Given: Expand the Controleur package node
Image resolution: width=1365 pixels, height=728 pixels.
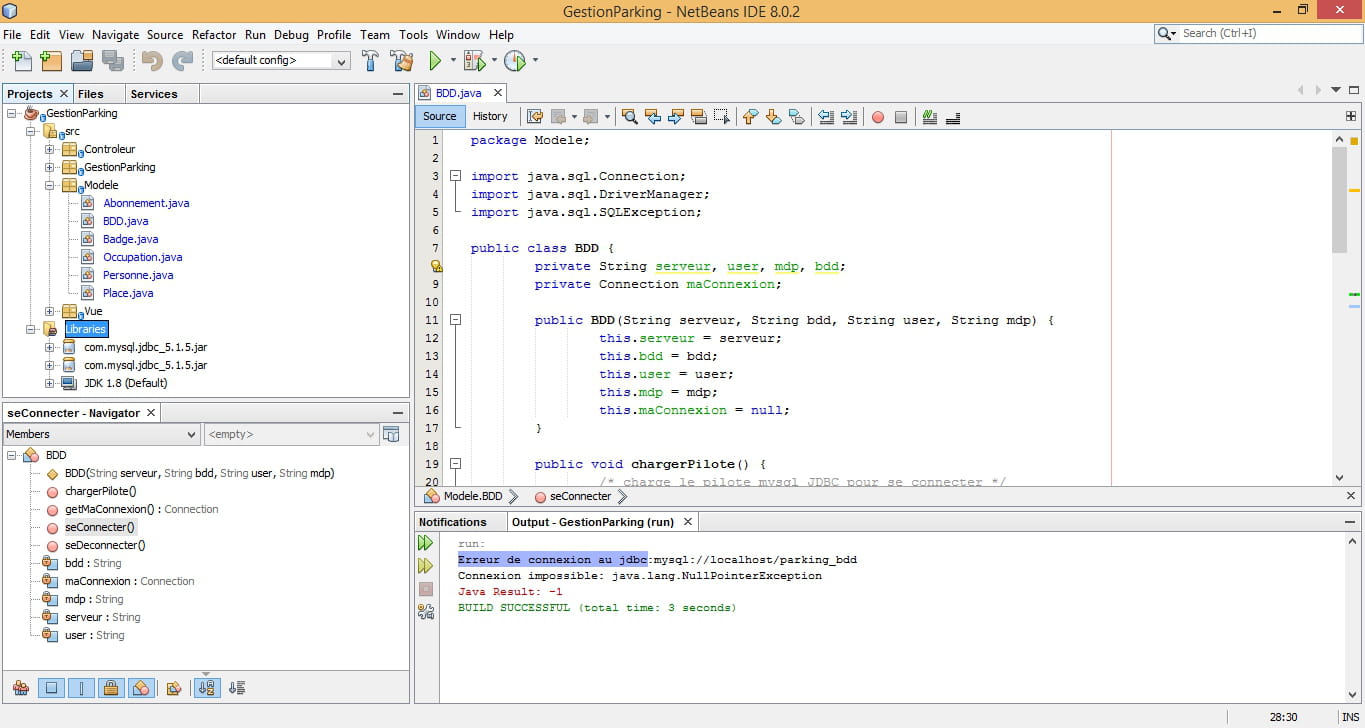Looking at the screenshot, I should coord(49,150).
